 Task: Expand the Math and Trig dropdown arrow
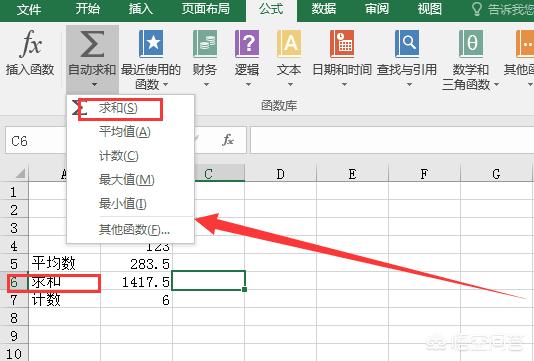pos(496,84)
